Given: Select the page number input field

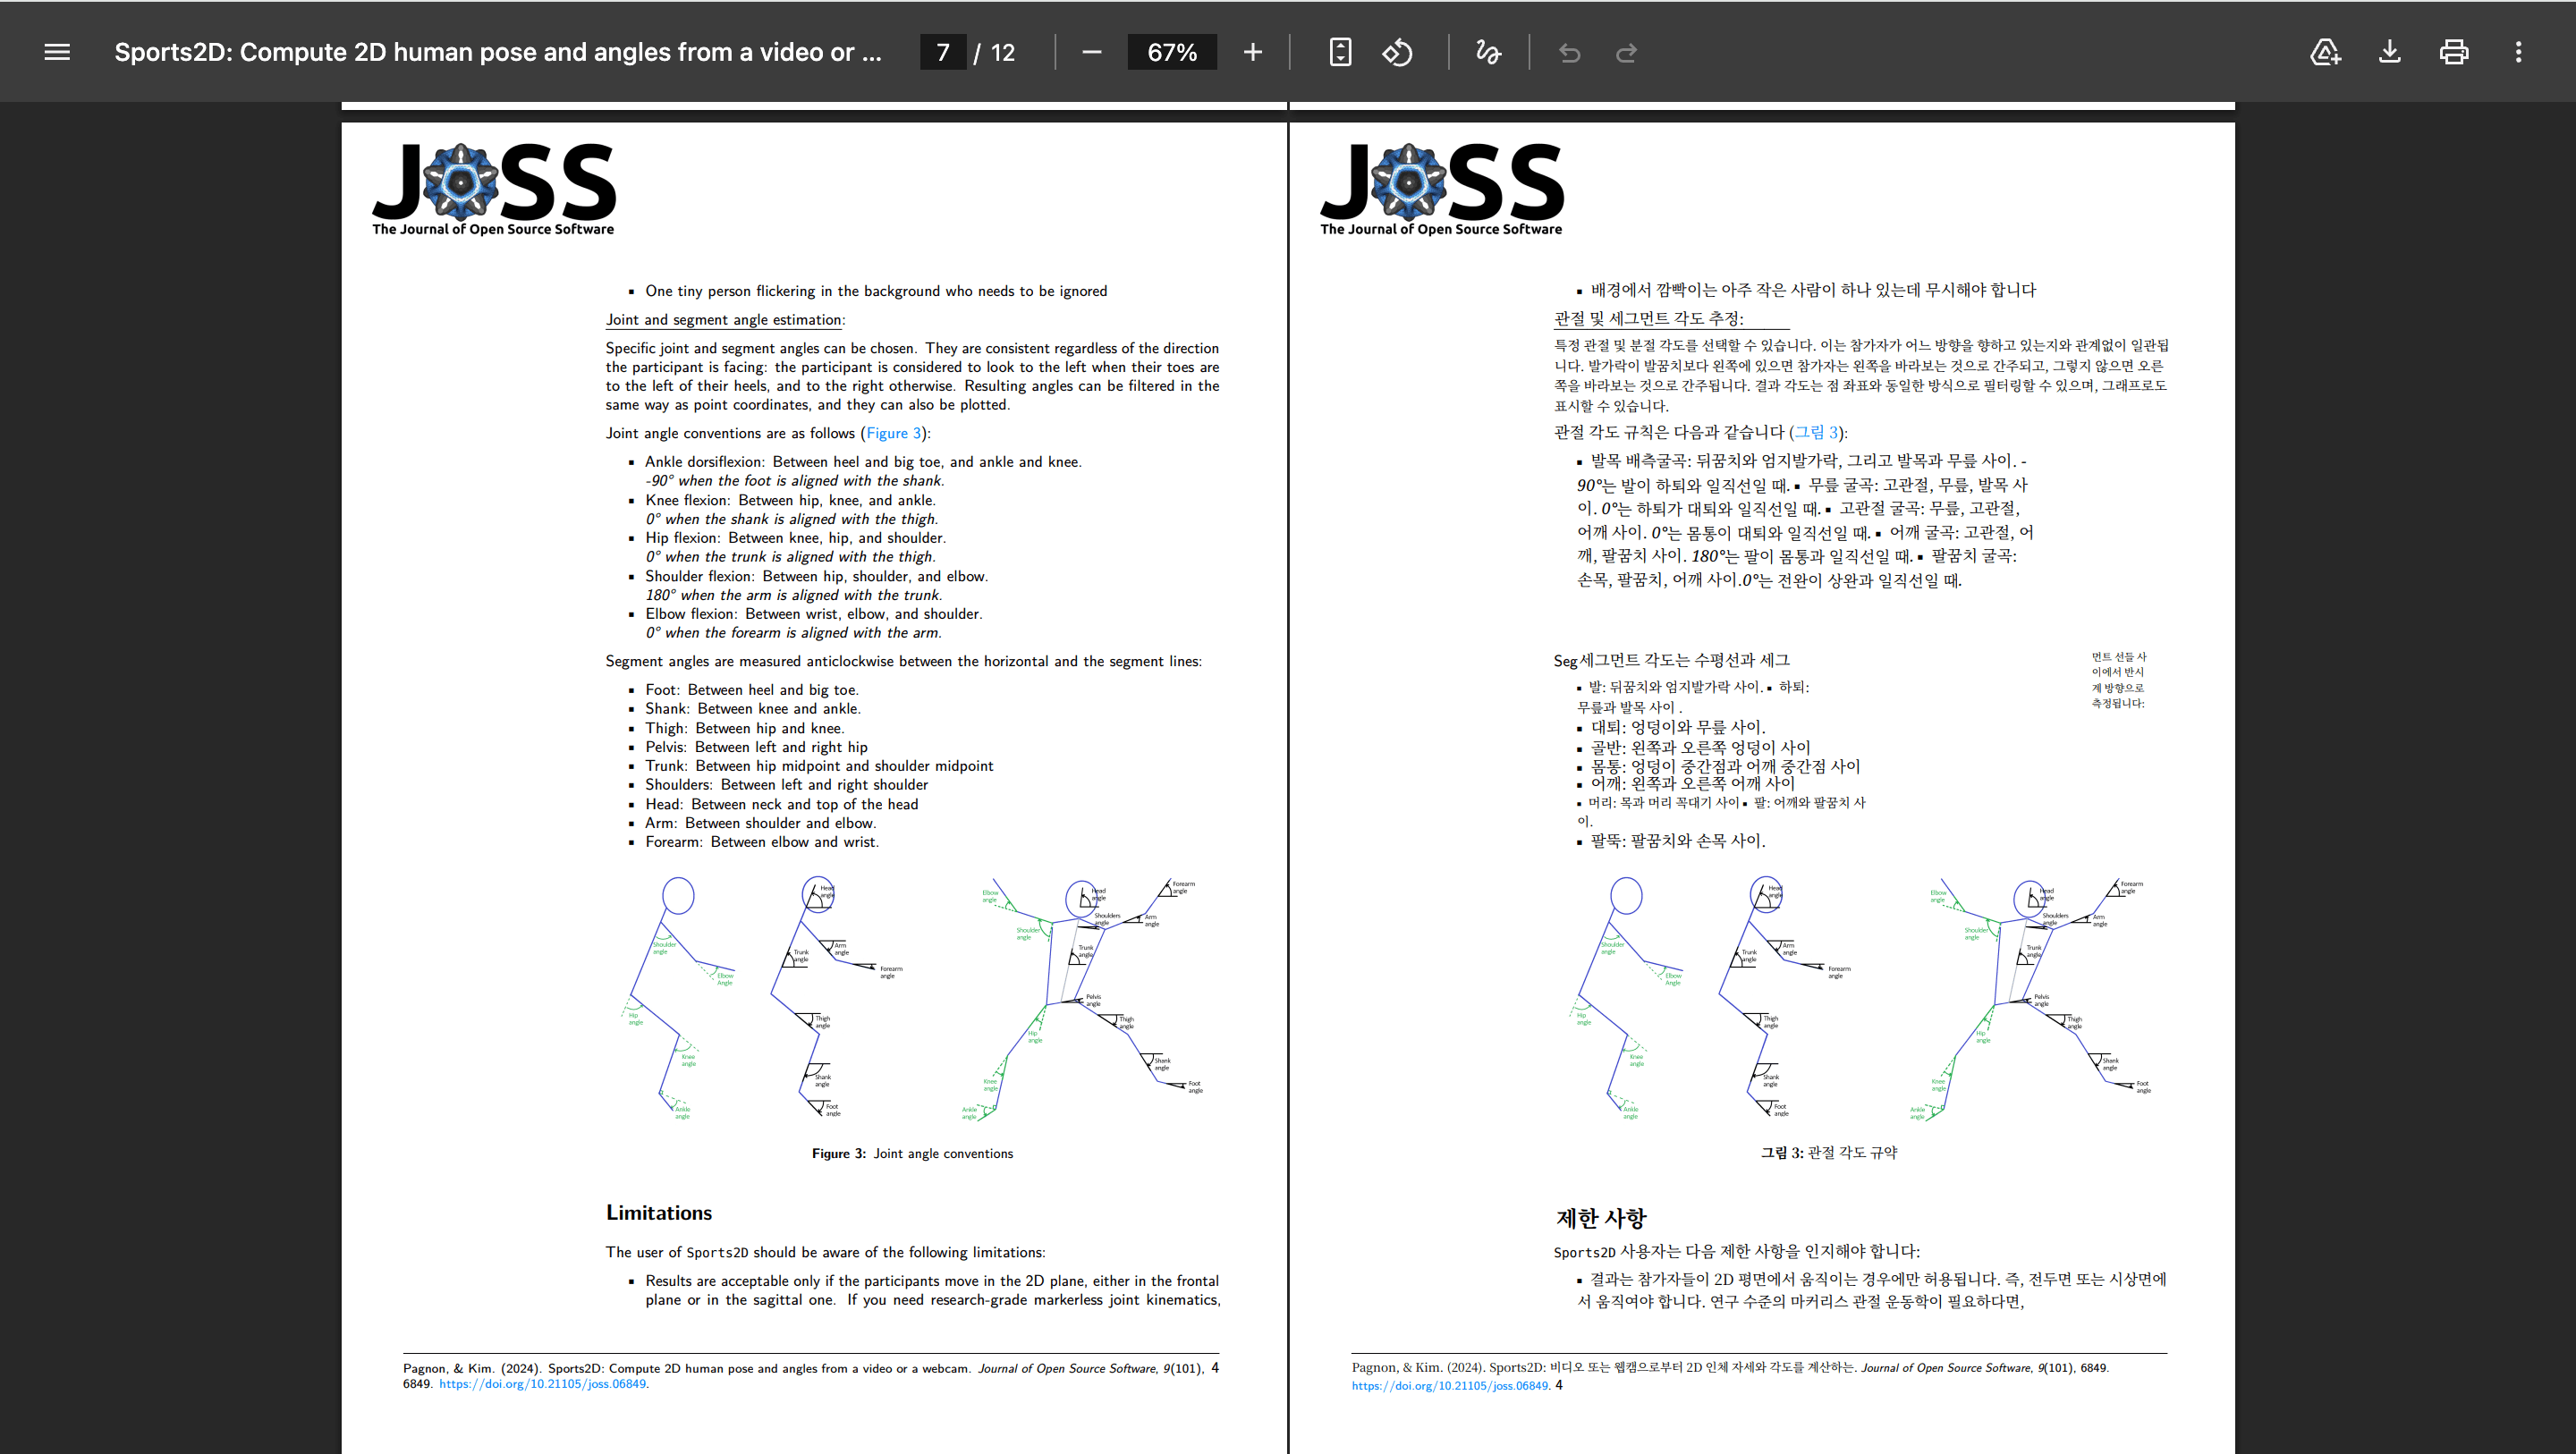Looking at the screenshot, I should (943, 52).
